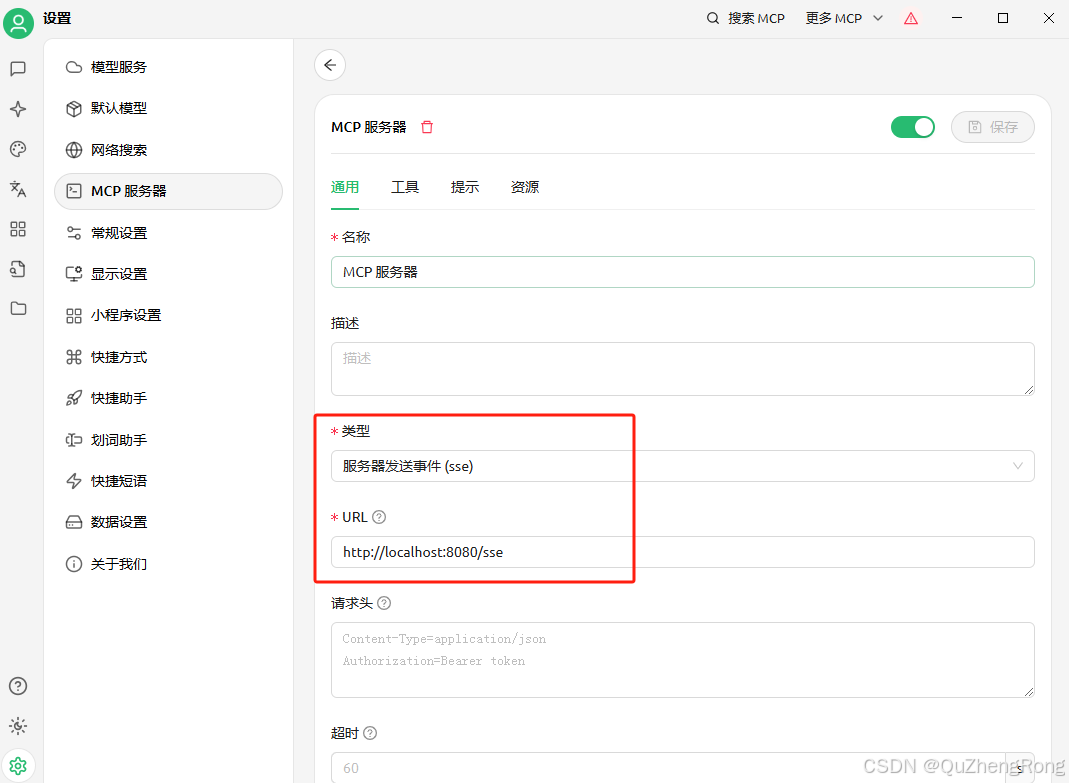The height and width of the screenshot is (783, 1069).
Task: Click the URL input field
Action: tap(682, 552)
